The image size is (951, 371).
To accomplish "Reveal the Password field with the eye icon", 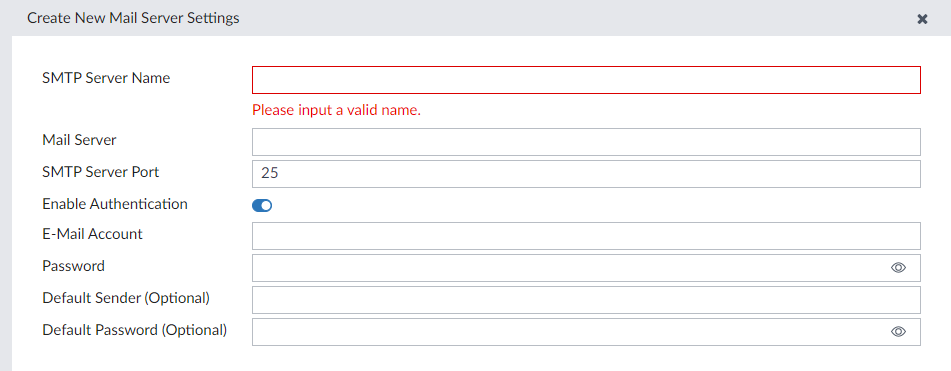I will click(x=898, y=268).
